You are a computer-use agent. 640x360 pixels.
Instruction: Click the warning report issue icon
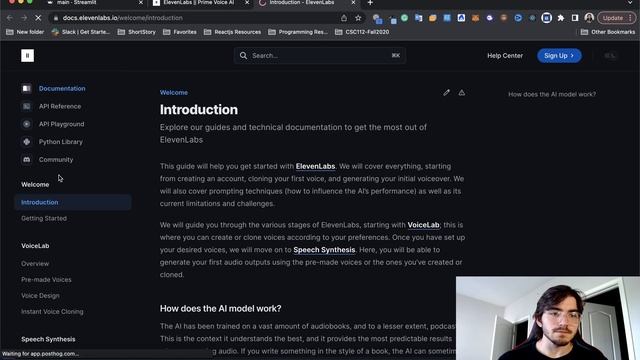point(462,93)
